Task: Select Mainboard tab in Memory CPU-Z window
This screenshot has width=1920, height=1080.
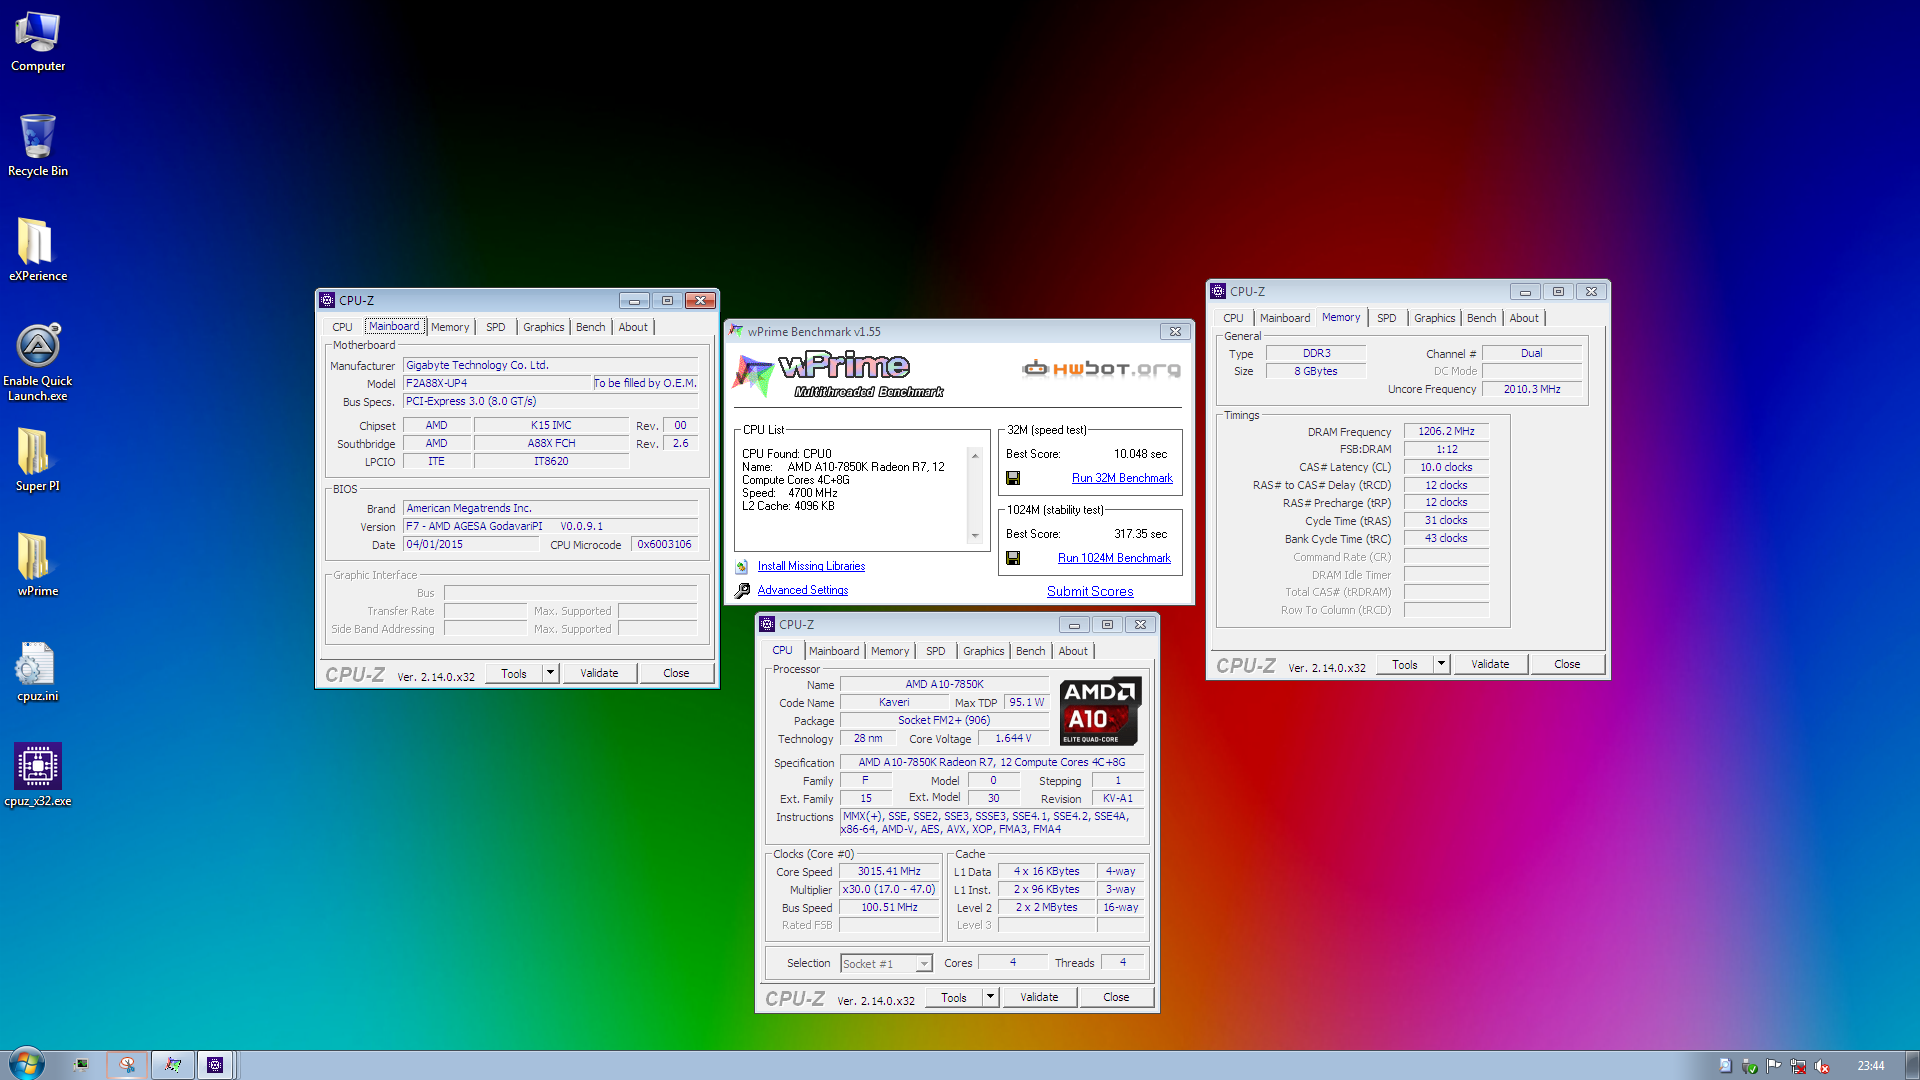Action: [1285, 318]
